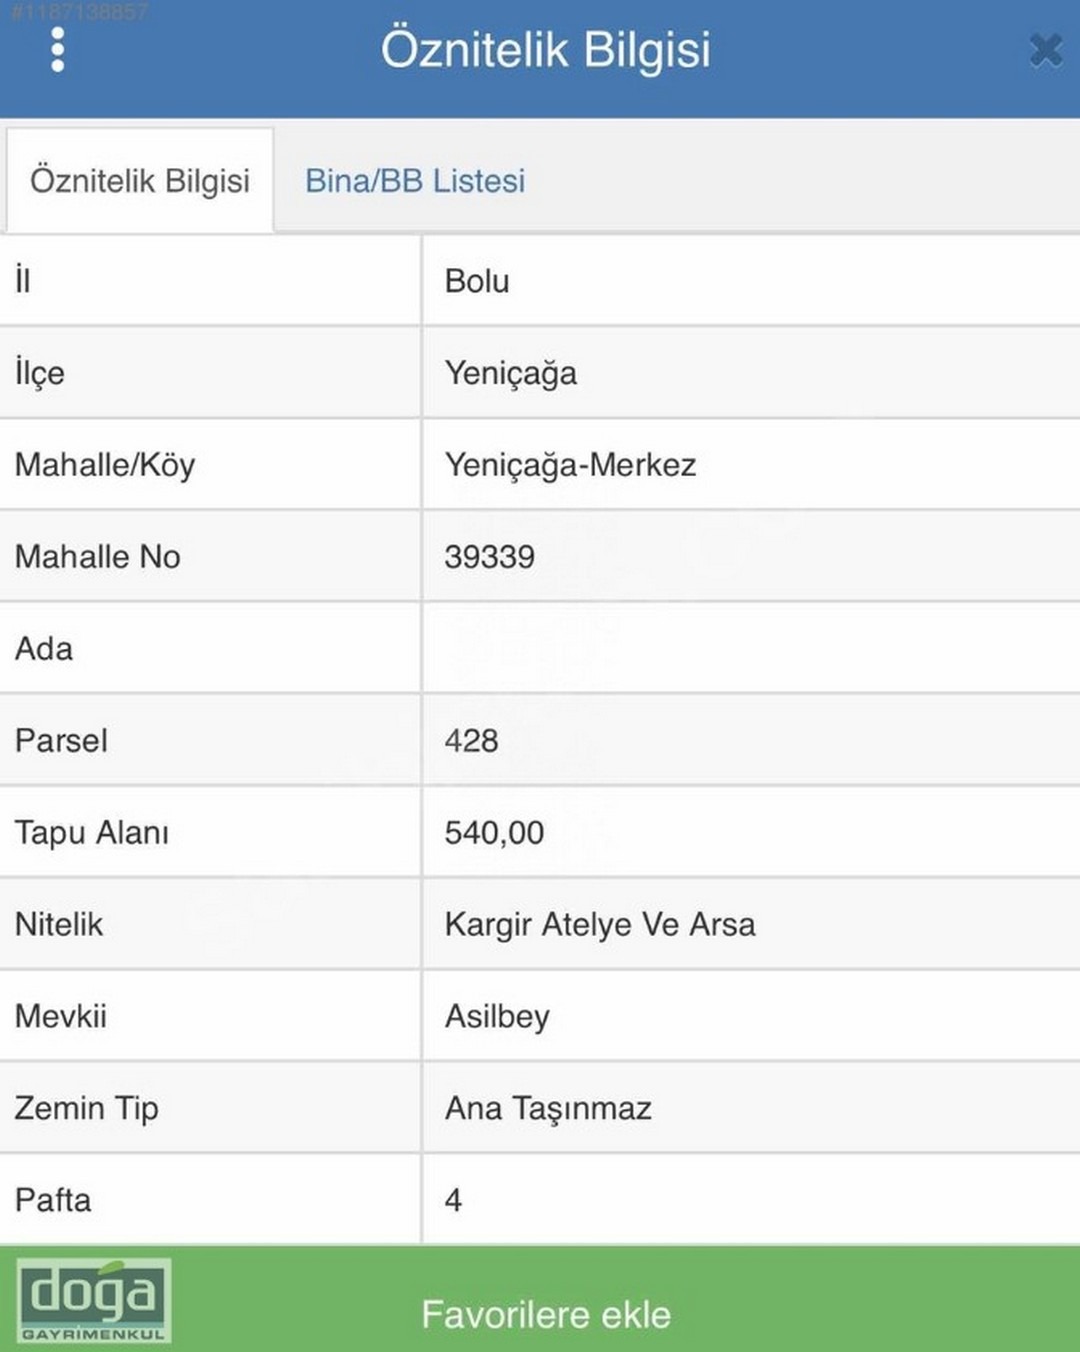Click the Tapu Alanı value 540,00
The image size is (1080, 1352).
click(x=494, y=833)
